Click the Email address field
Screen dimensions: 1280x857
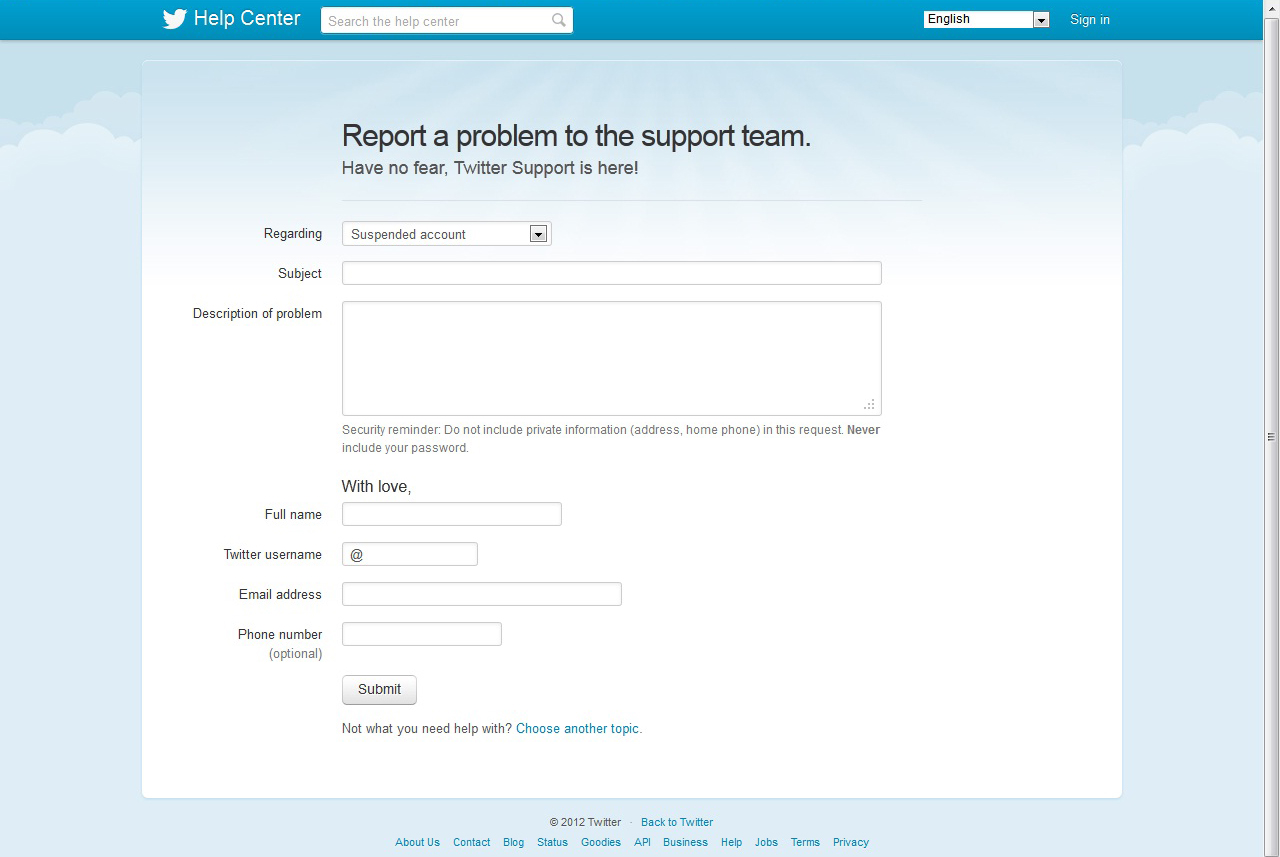(x=481, y=594)
